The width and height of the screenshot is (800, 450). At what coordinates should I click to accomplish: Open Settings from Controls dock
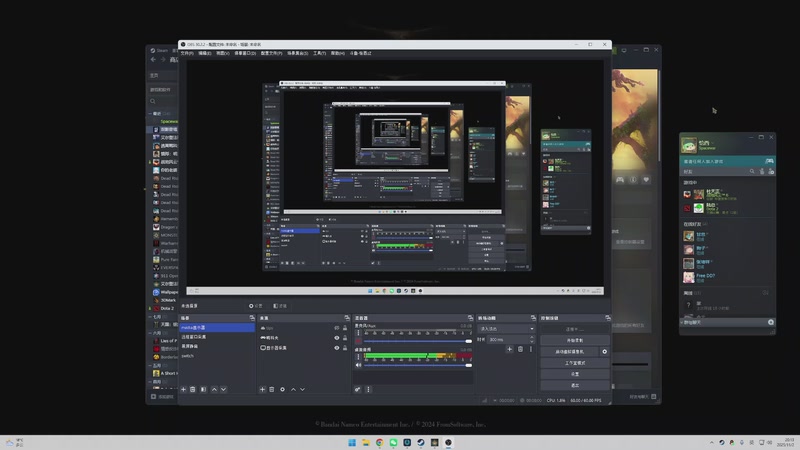(x=574, y=374)
